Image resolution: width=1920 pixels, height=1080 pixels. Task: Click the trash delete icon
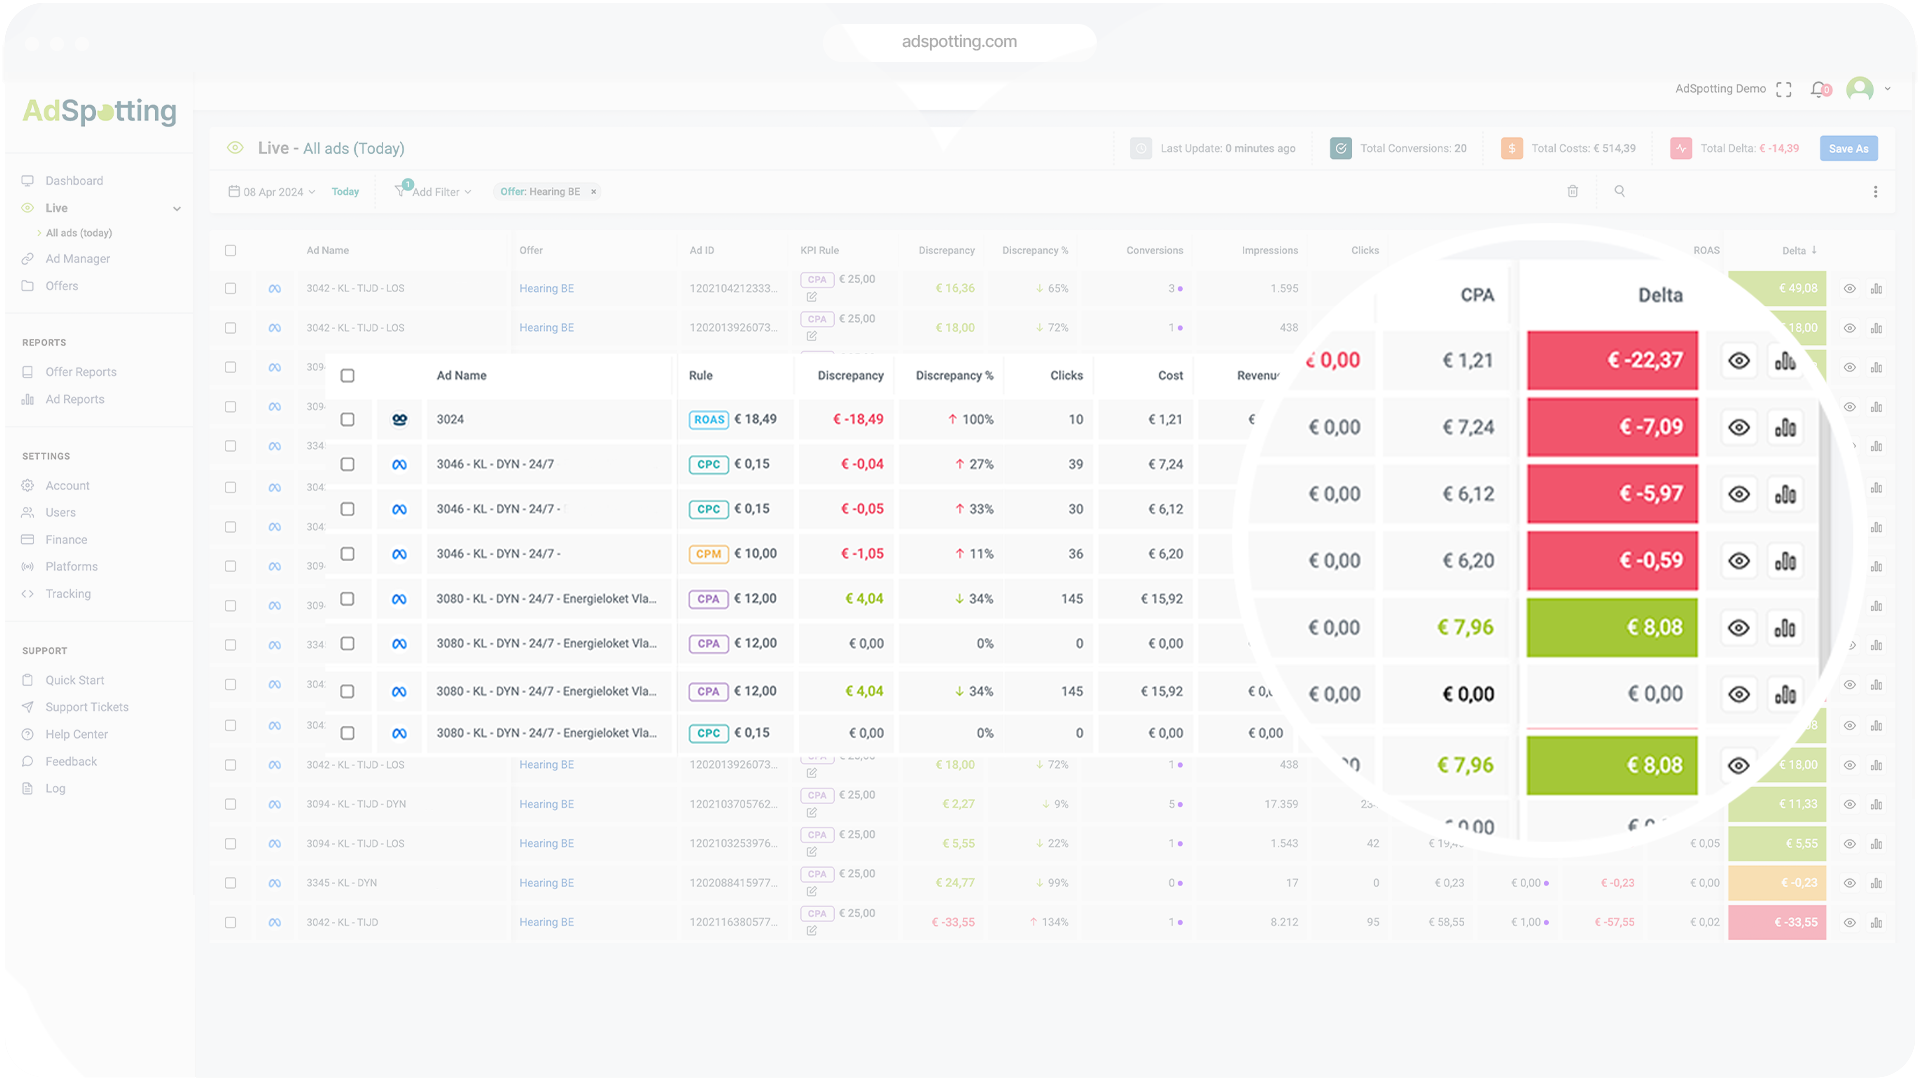coord(1573,191)
